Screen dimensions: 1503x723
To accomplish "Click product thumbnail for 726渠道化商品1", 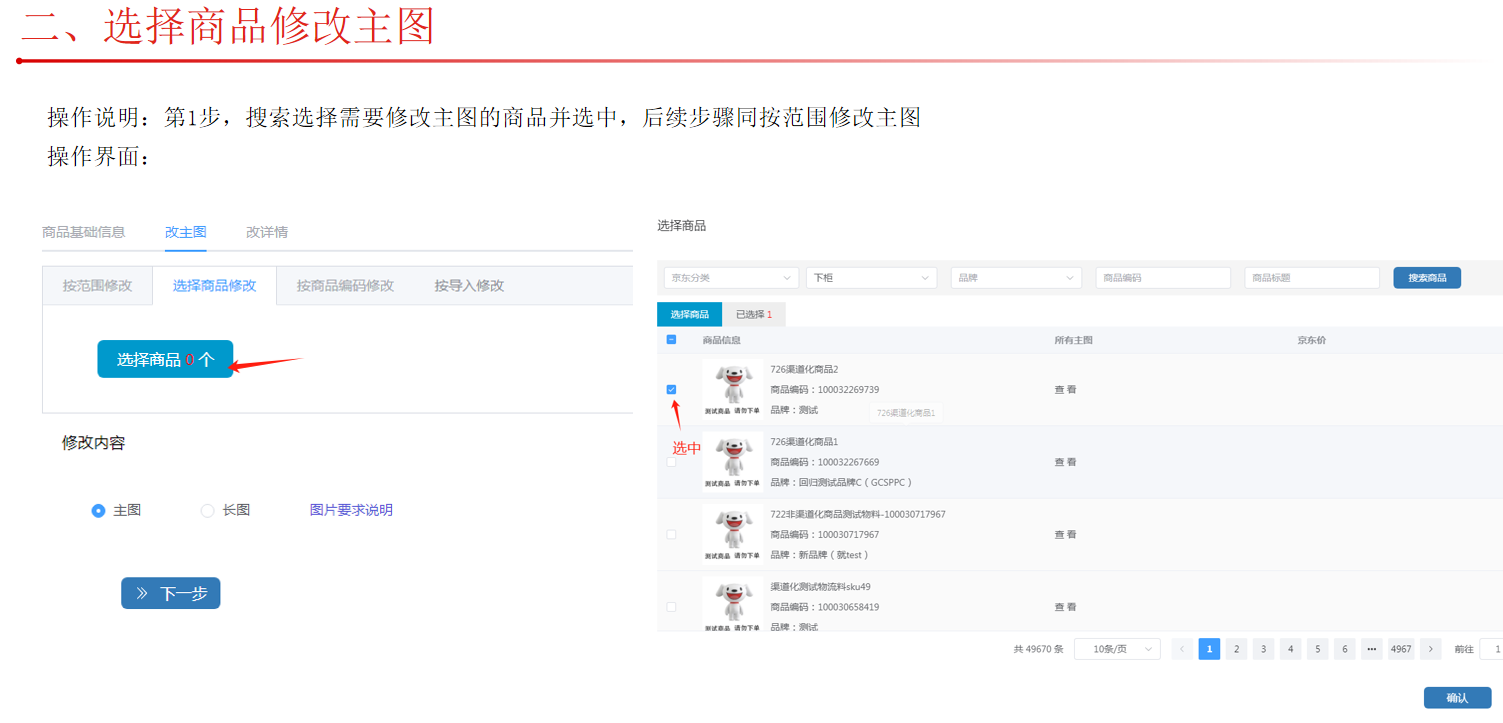I will [732, 462].
